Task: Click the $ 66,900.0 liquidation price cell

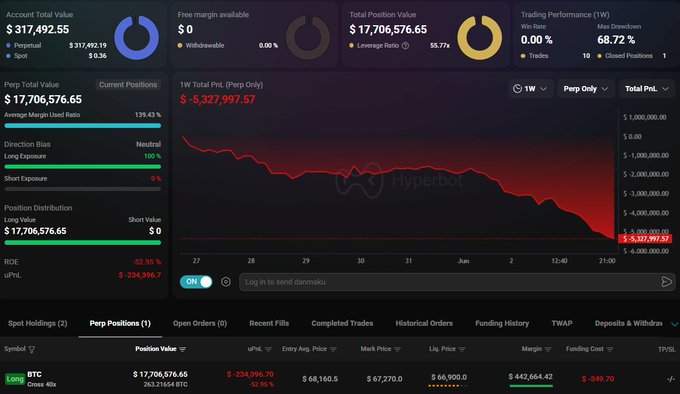Action: click(449, 377)
